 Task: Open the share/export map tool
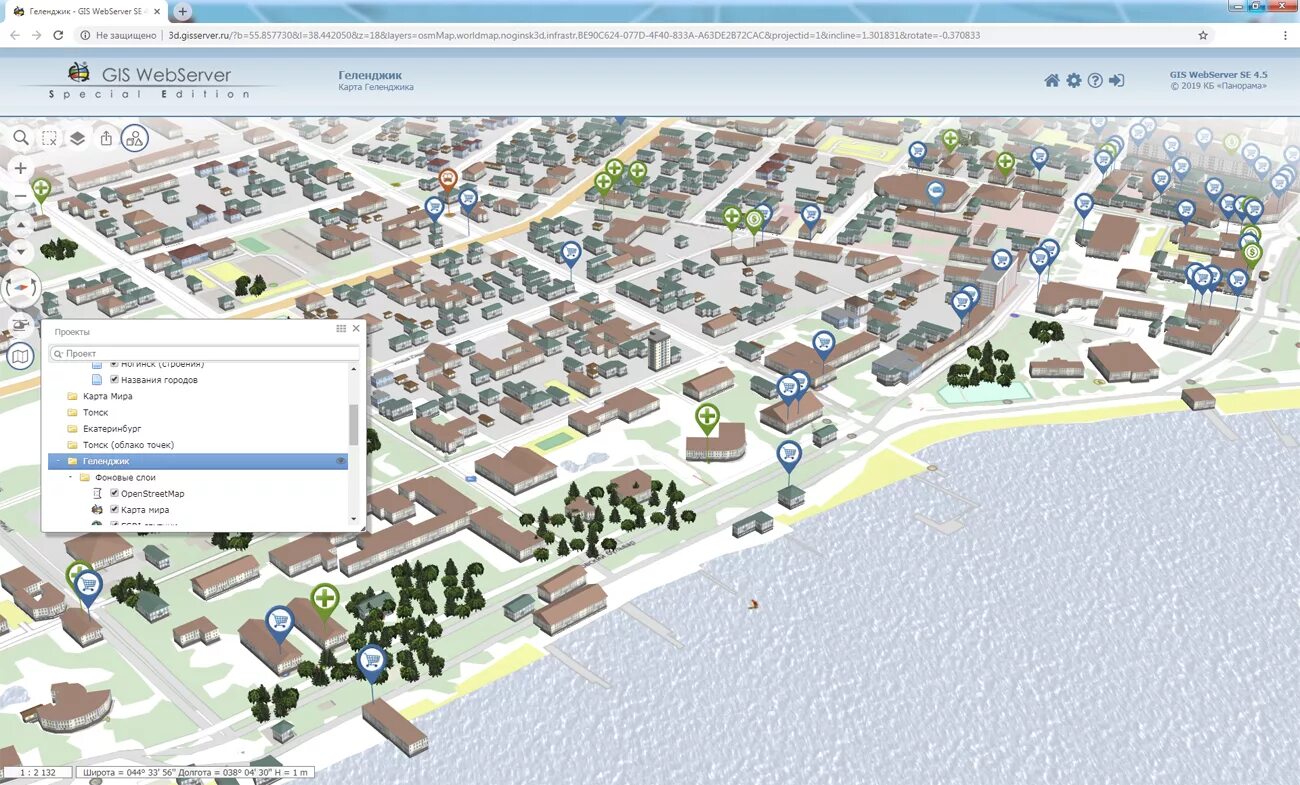[x=107, y=138]
